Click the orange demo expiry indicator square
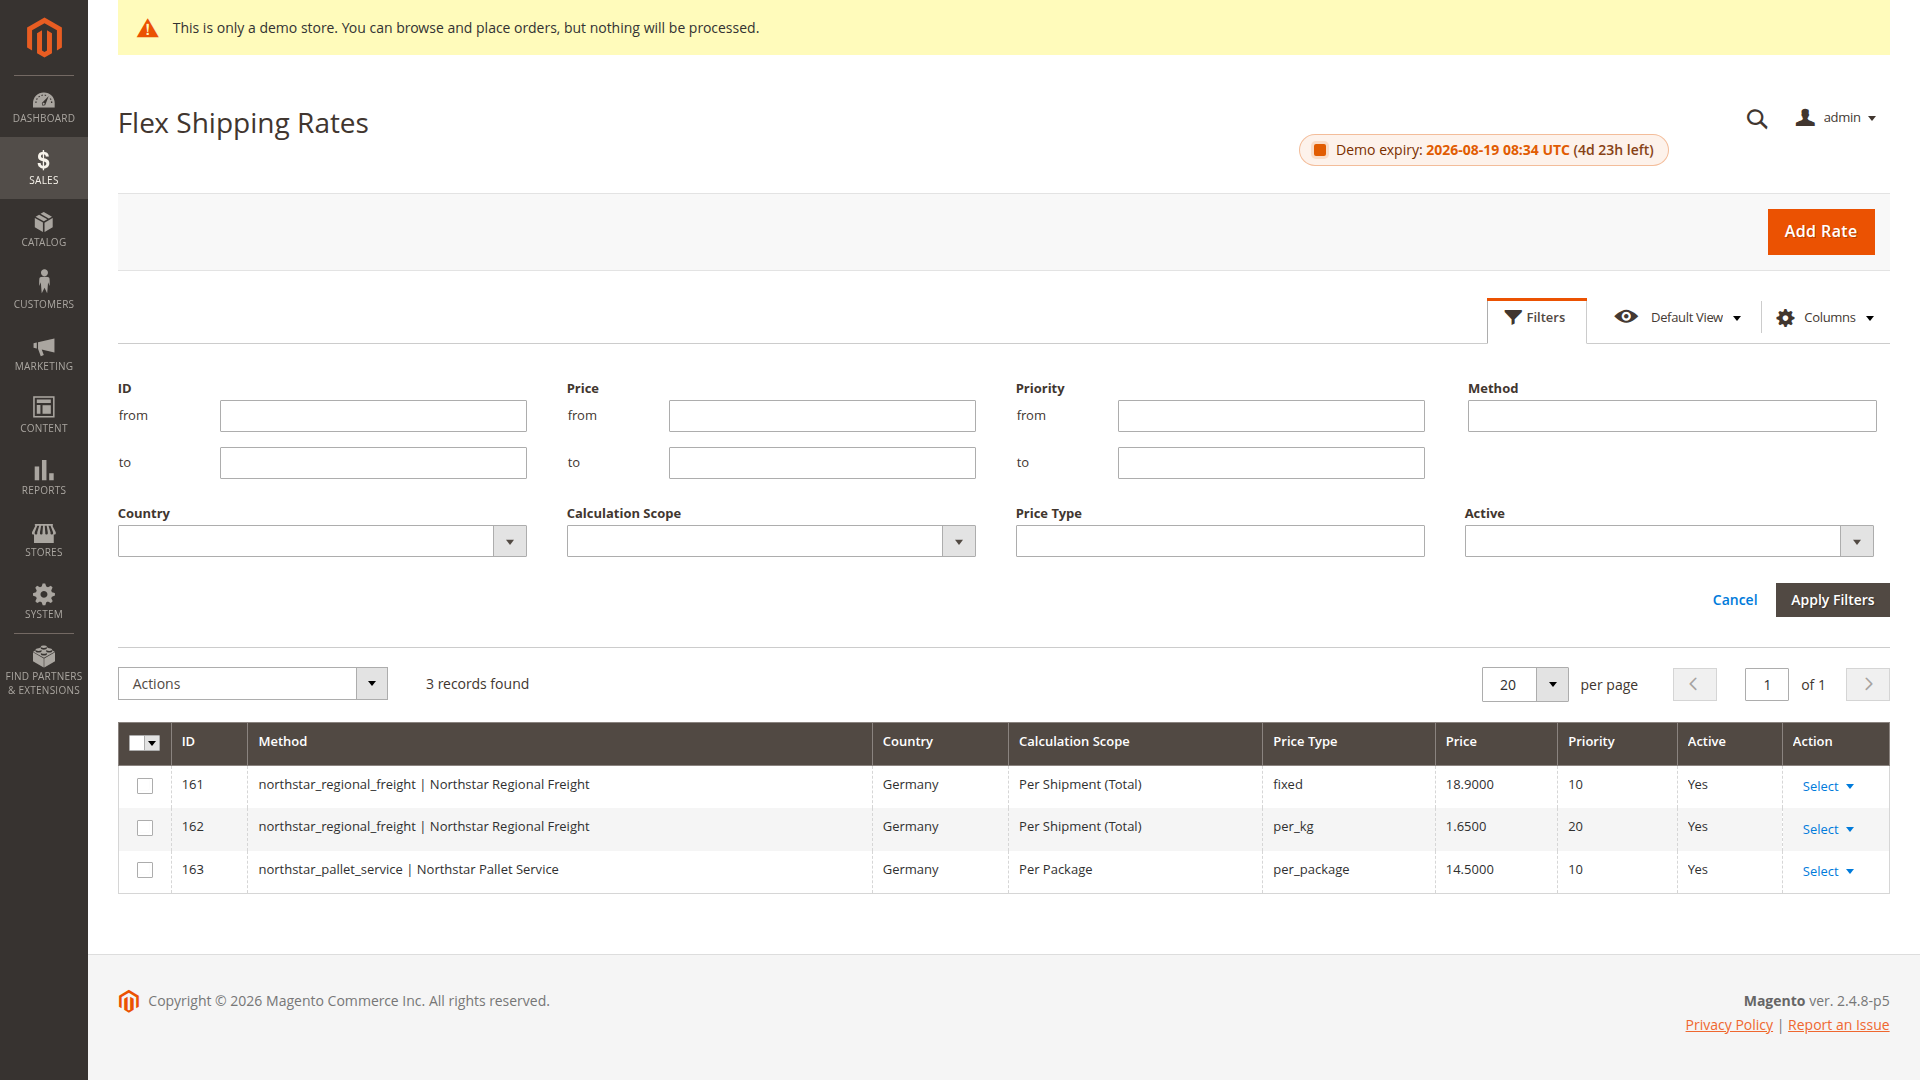This screenshot has height=1080, width=1920. pyautogui.click(x=1320, y=150)
